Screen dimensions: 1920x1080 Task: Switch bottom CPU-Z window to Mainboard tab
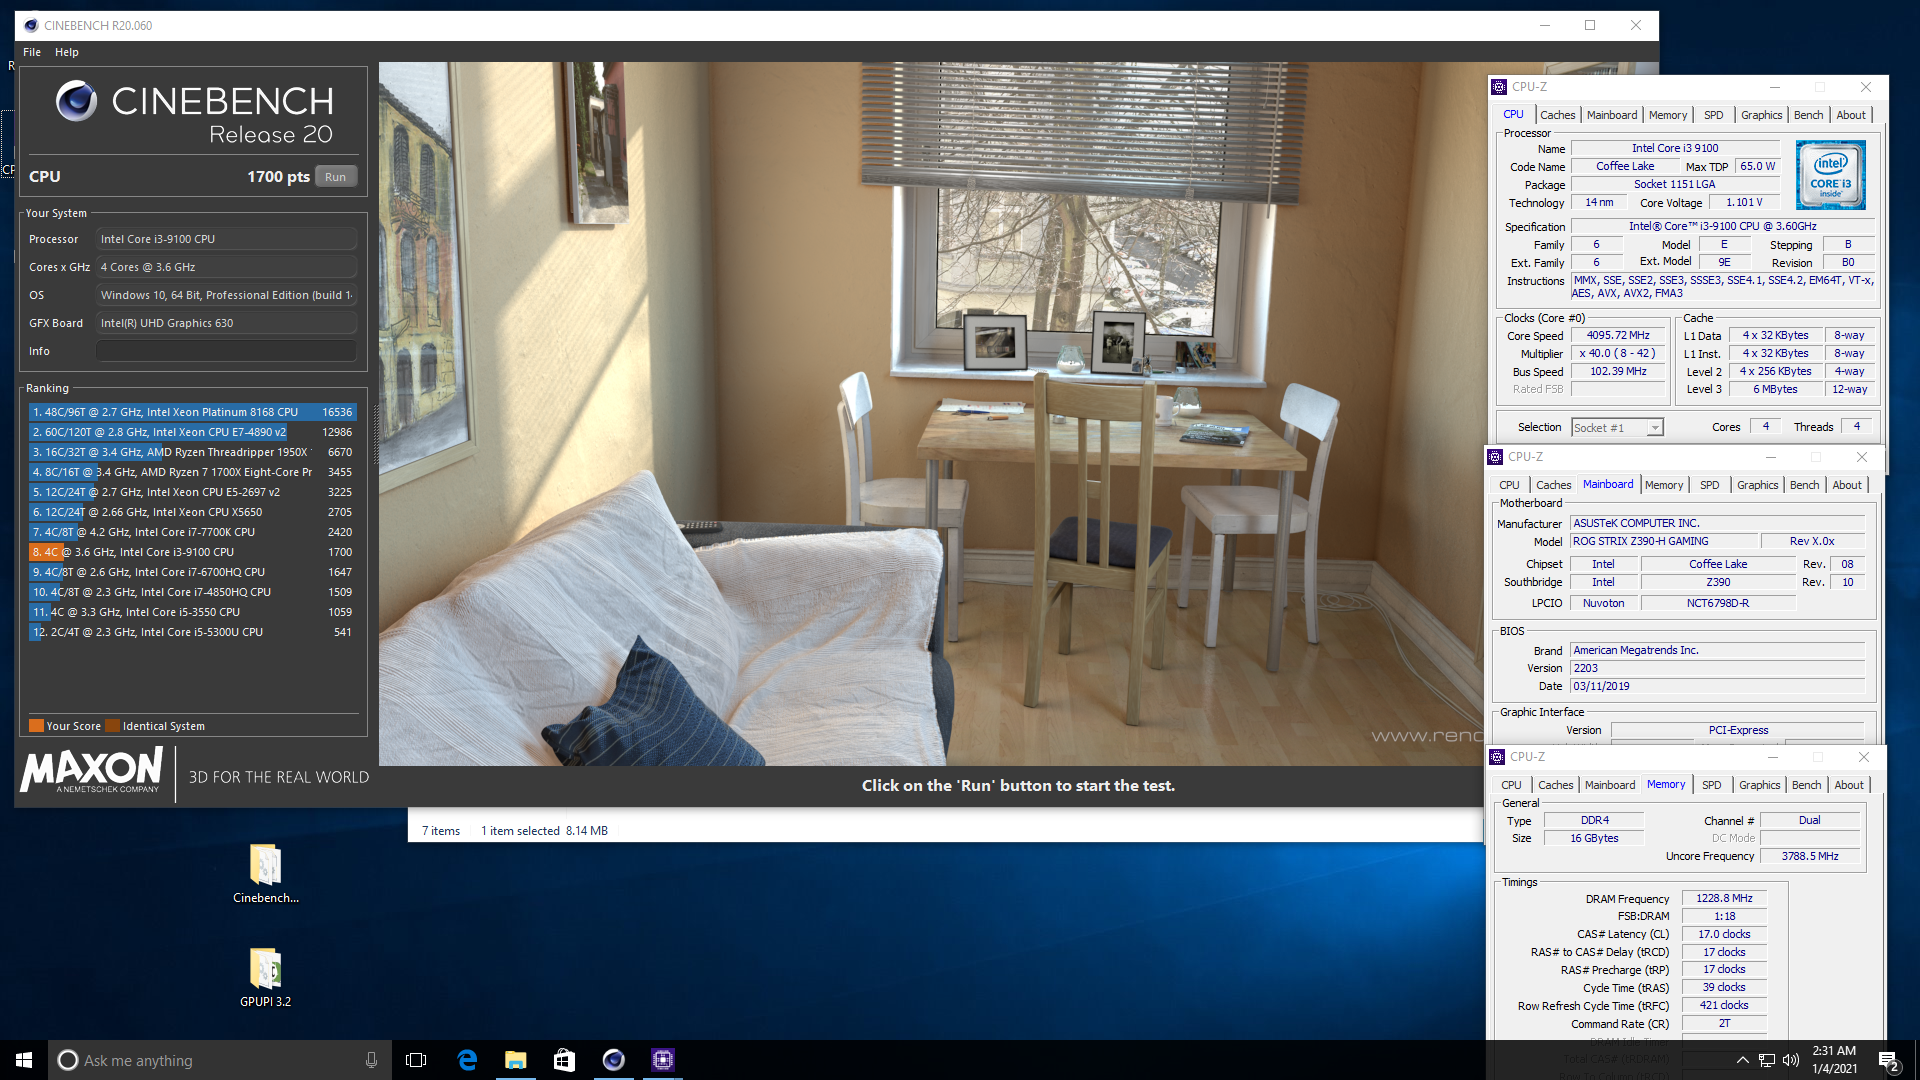click(x=1610, y=785)
